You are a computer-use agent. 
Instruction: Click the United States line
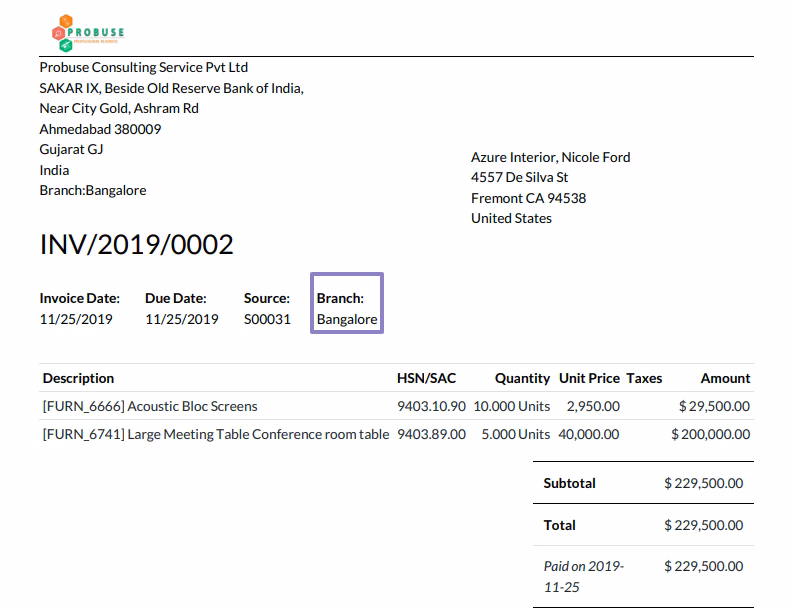point(511,218)
